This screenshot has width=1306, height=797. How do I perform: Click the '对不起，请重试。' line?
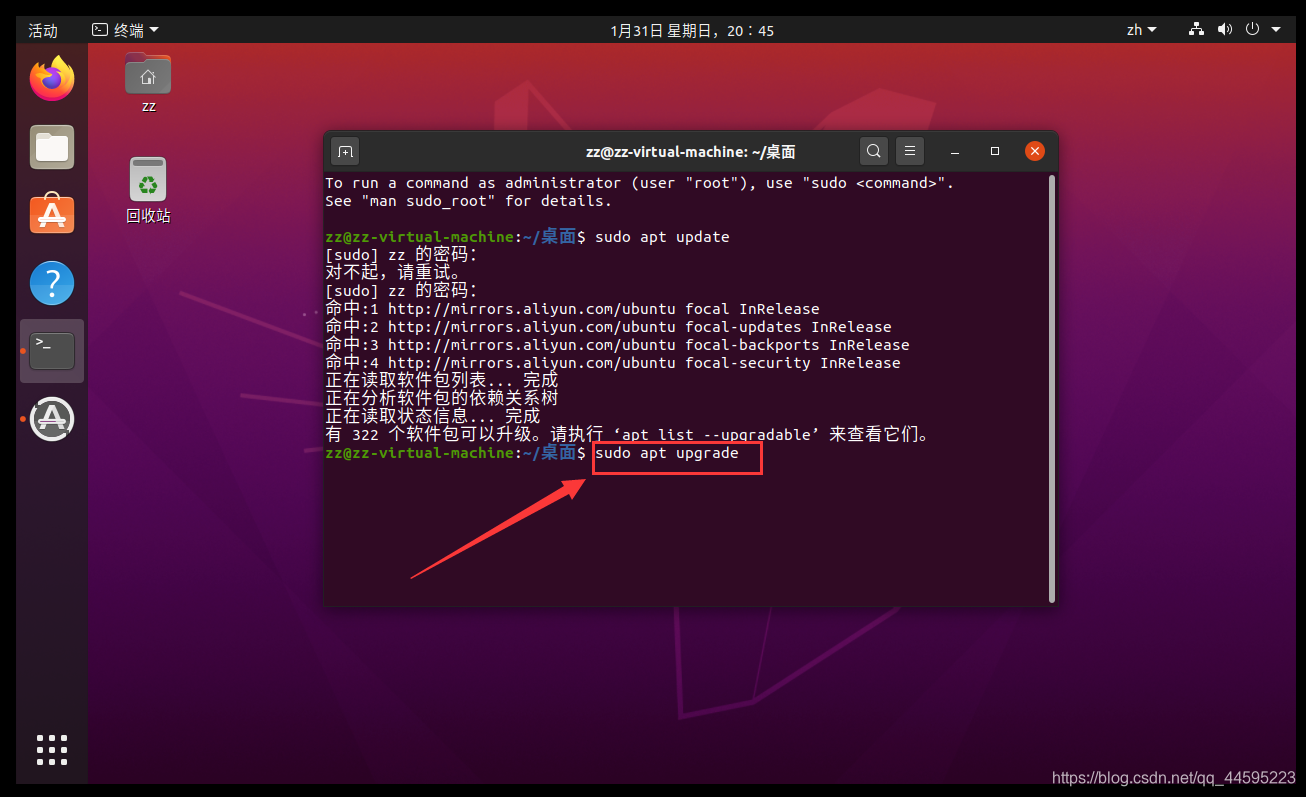[393, 273]
